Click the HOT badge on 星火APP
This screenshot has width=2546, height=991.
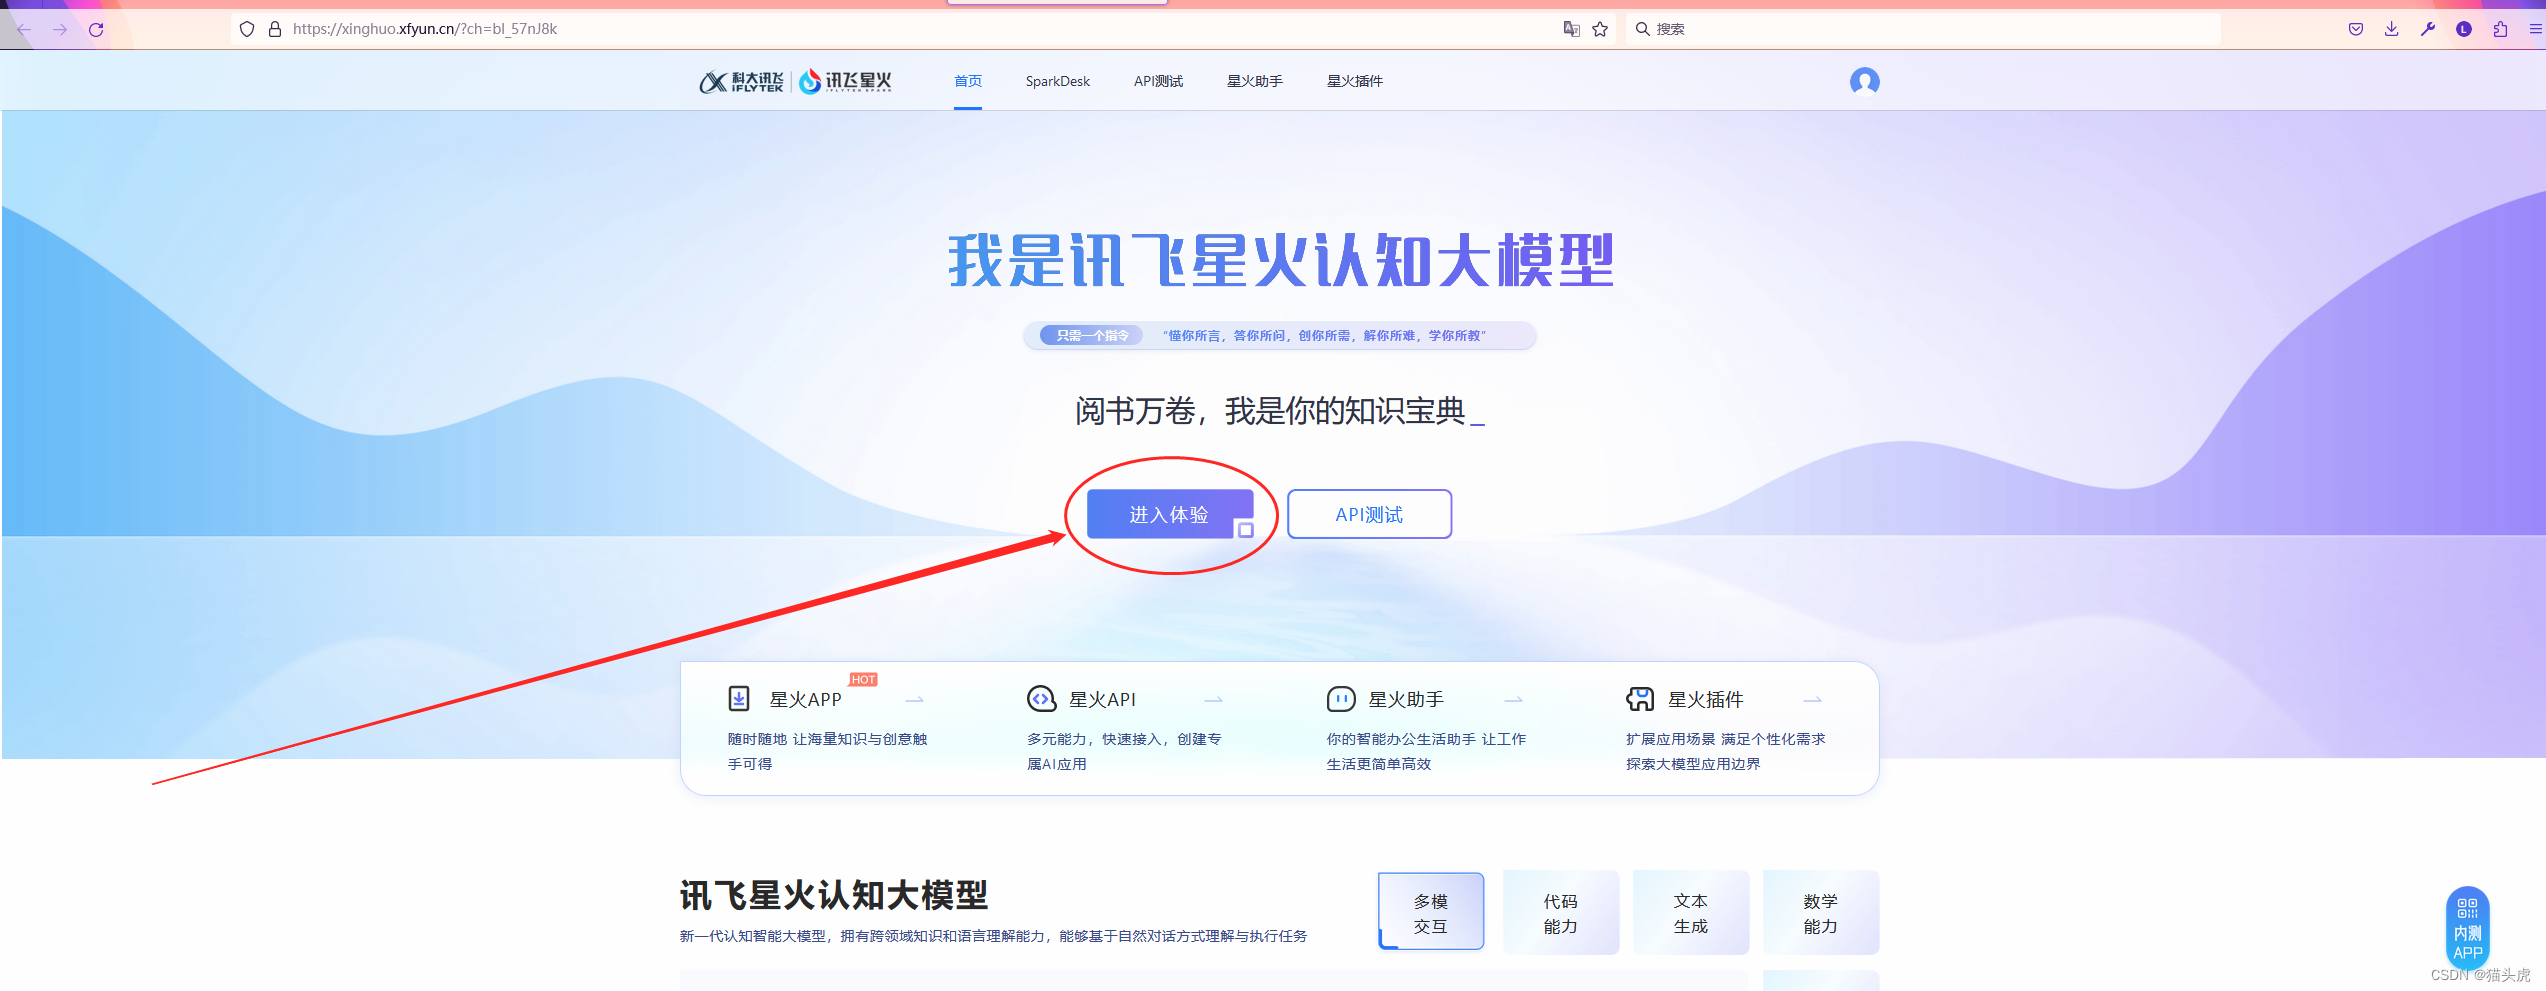863,680
